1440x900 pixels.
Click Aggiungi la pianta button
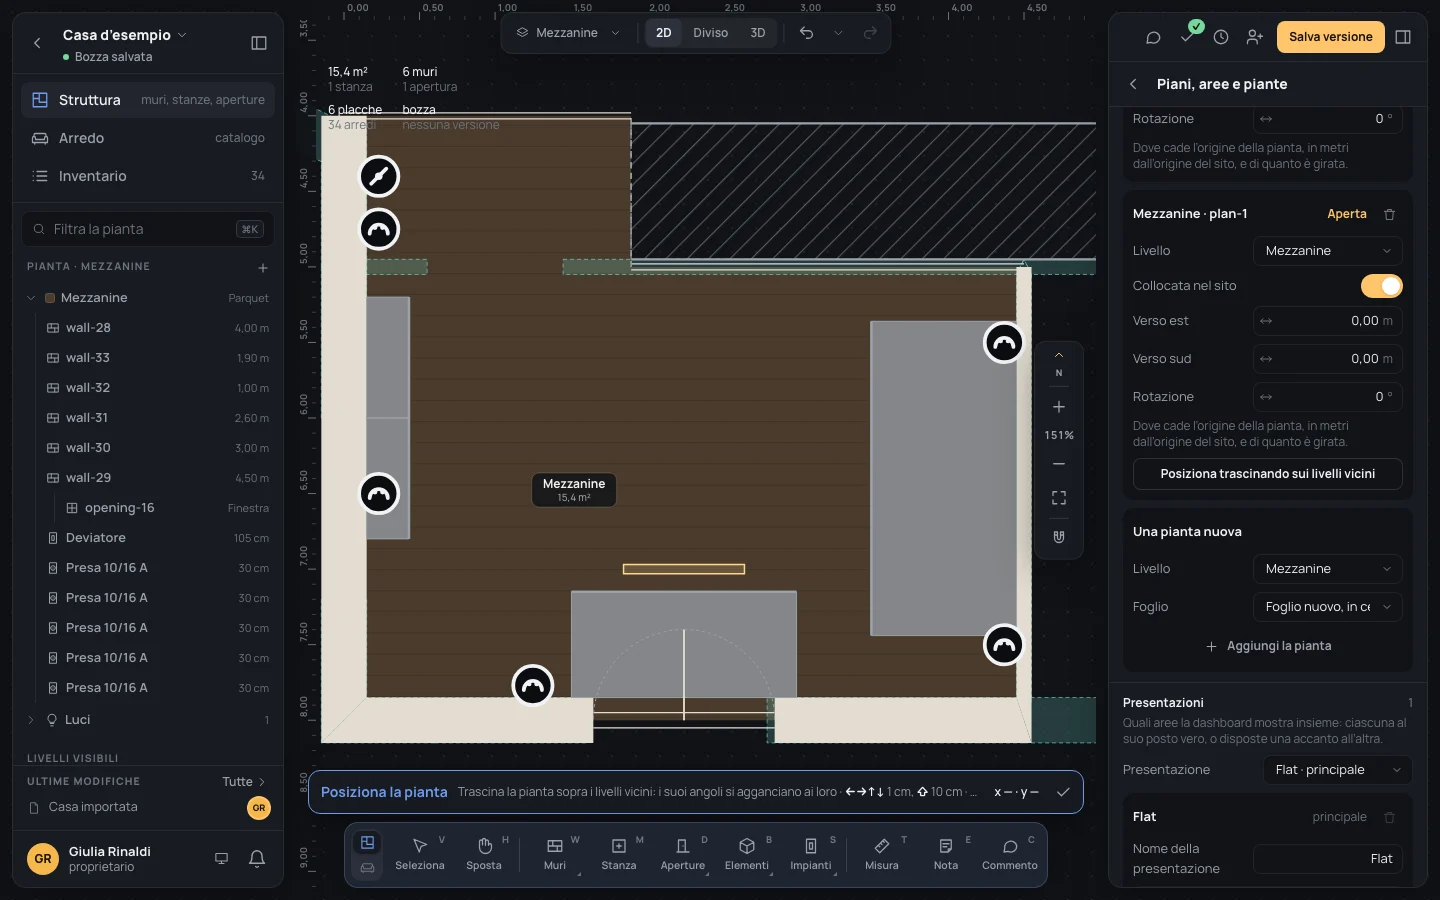1268,646
